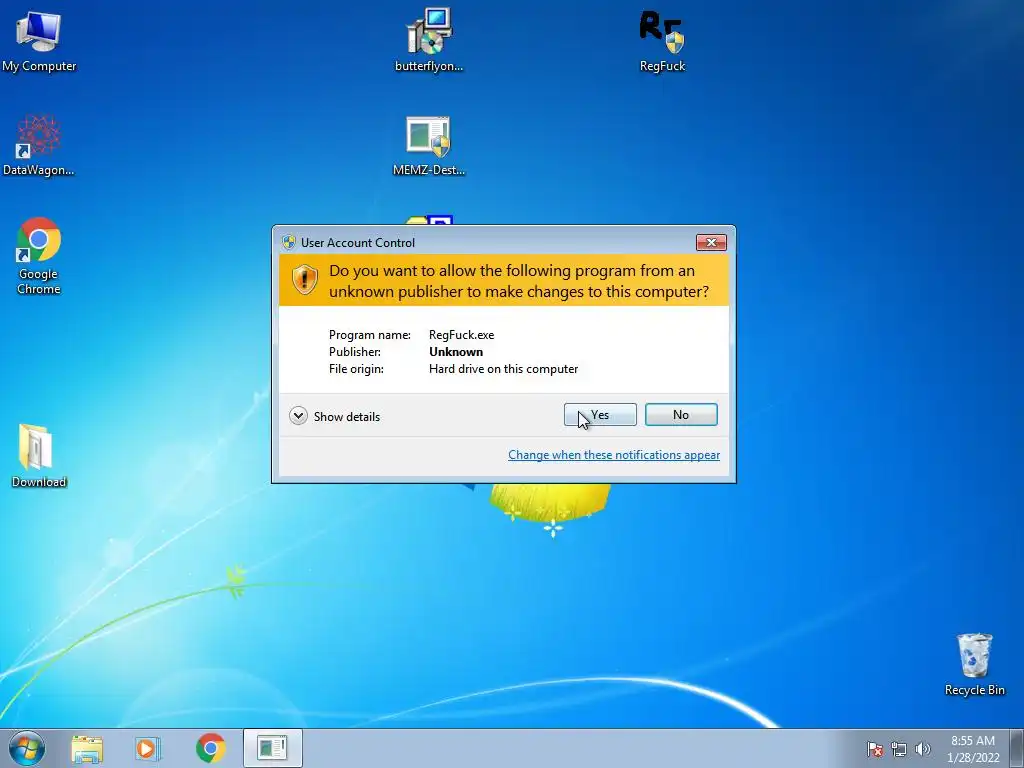
Task: Open the network icon in the system tray
Action: (x=899, y=749)
